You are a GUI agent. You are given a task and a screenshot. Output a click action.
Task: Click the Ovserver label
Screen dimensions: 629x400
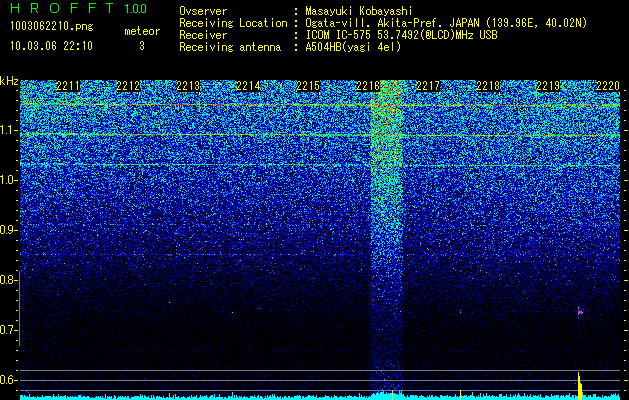click(x=203, y=11)
